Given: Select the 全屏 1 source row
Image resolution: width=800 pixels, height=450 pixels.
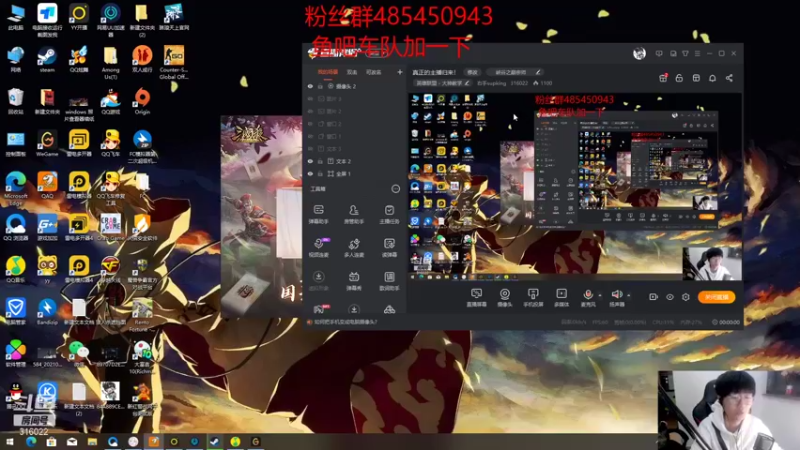Looking at the screenshot, I should tap(355, 174).
